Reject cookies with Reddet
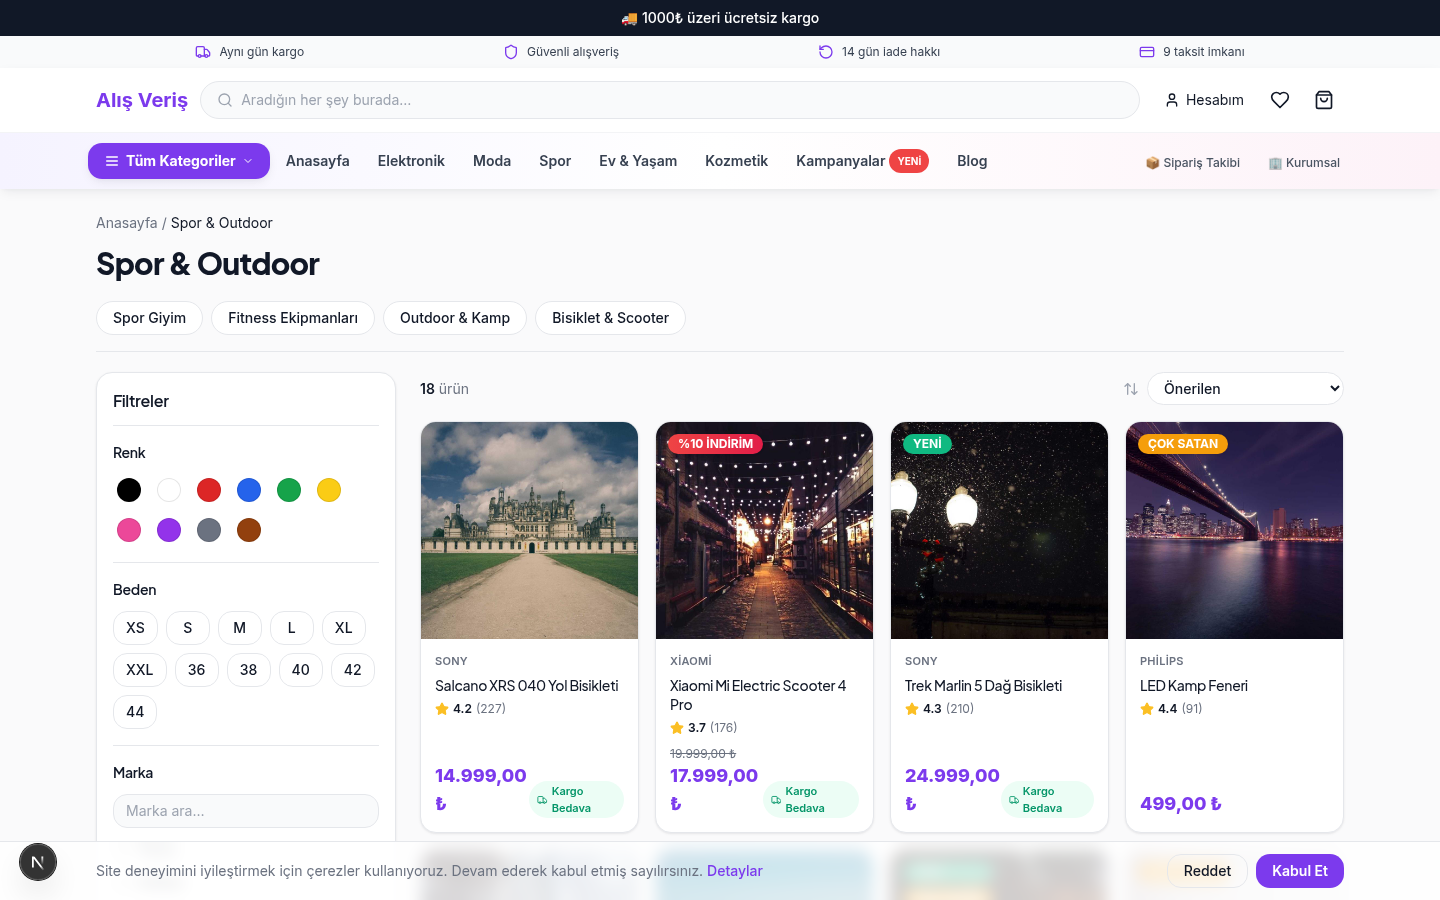The height and width of the screenshot is (900, 1440). tap(1207, 871)
